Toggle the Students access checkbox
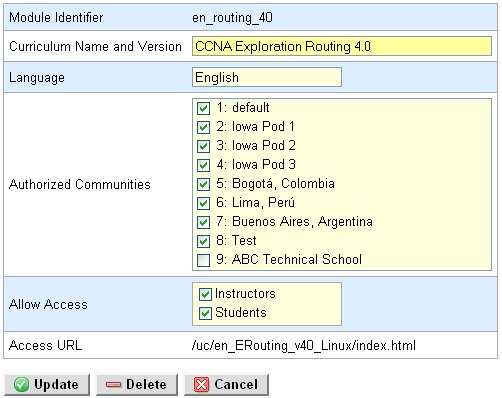Screen dimensions: 502x398 coord(205,313)
